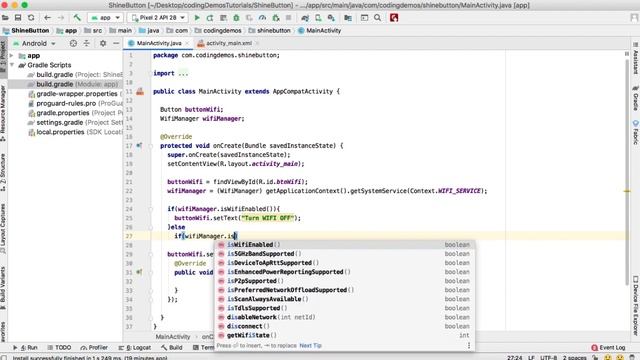Open the Gradle side panel tab

(x=636, y=98)
